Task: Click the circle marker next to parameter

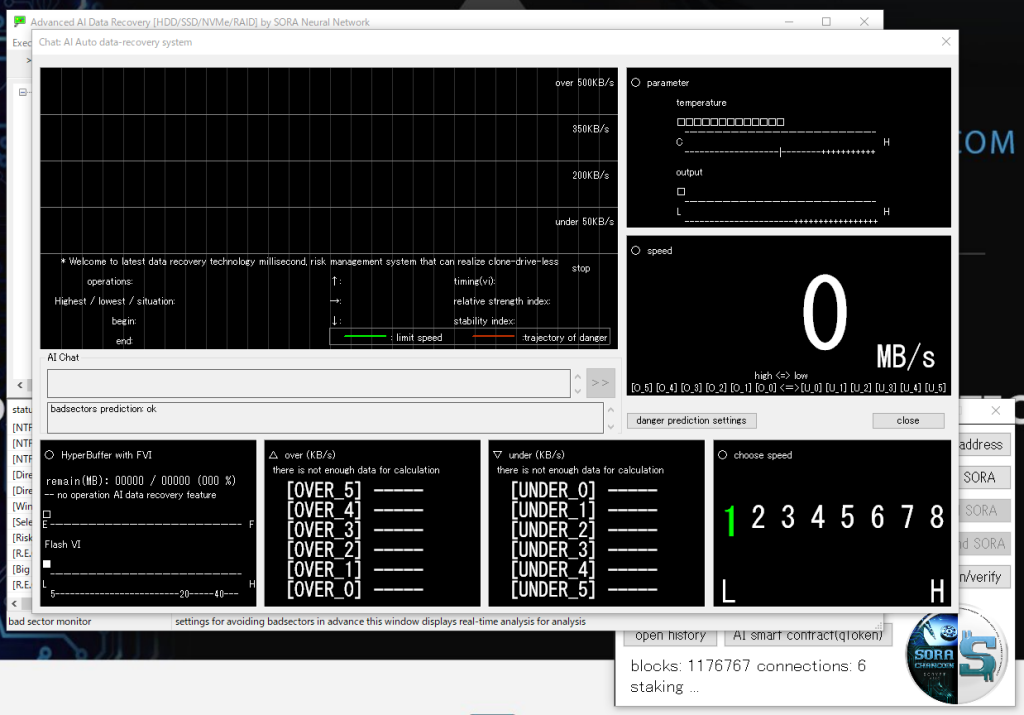Action: (x=636, y=83)
